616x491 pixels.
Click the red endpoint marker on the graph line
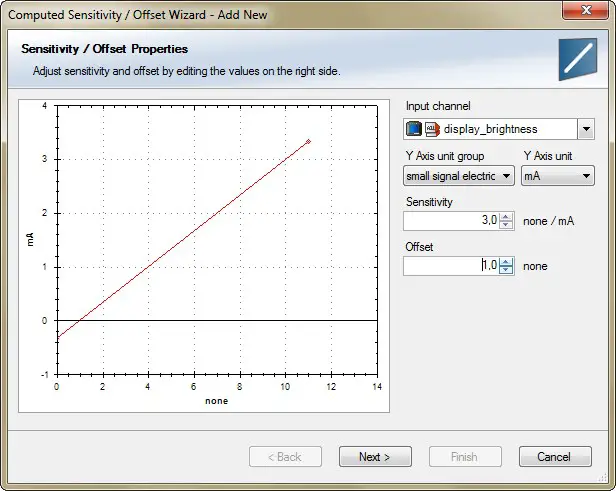pos(308,141)
